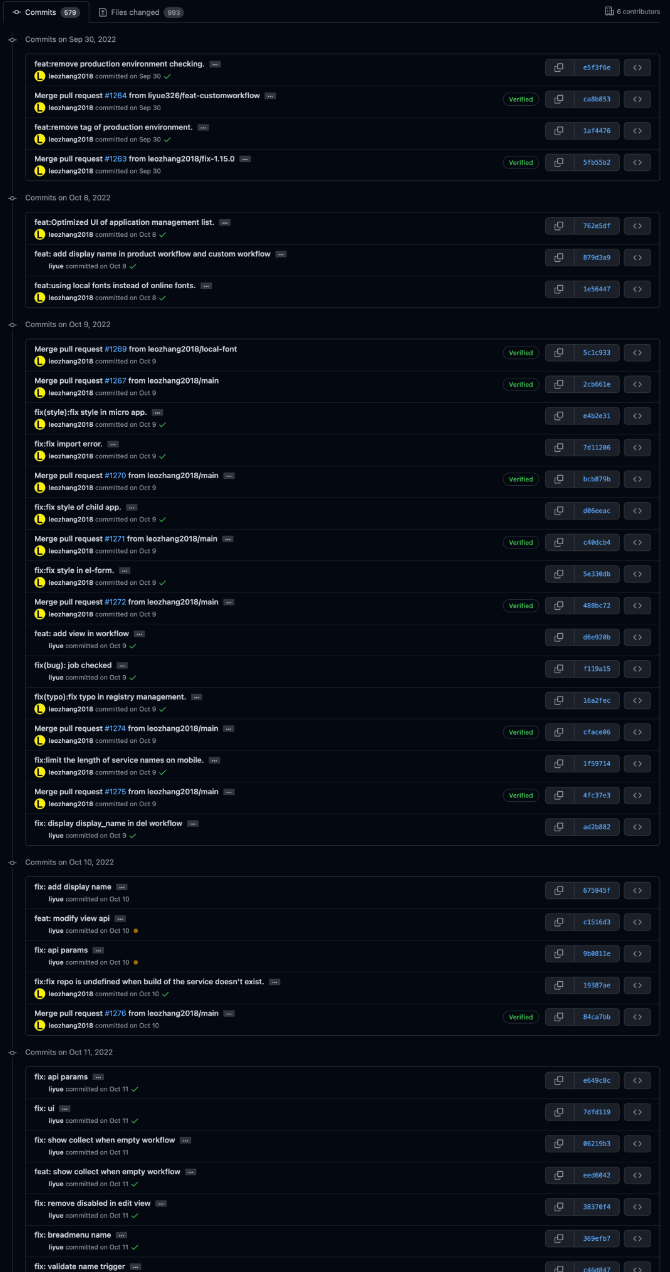The image size is (670, 1272).
Task: Browse repository at commit 675945f
Action: pyautogui.click(x=637, y=890)
